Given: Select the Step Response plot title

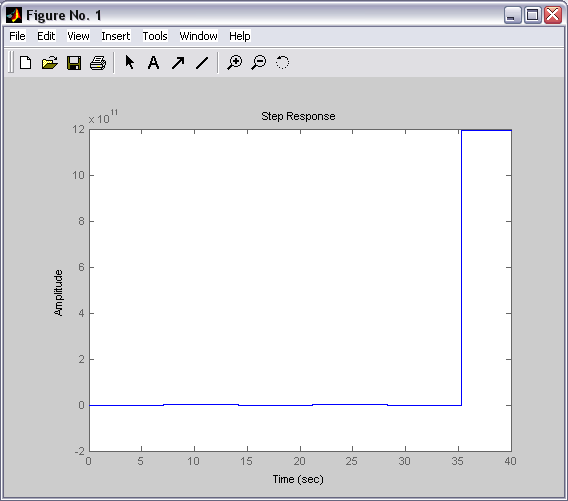Looking at the screenshot, I should (x=298, y=116).
